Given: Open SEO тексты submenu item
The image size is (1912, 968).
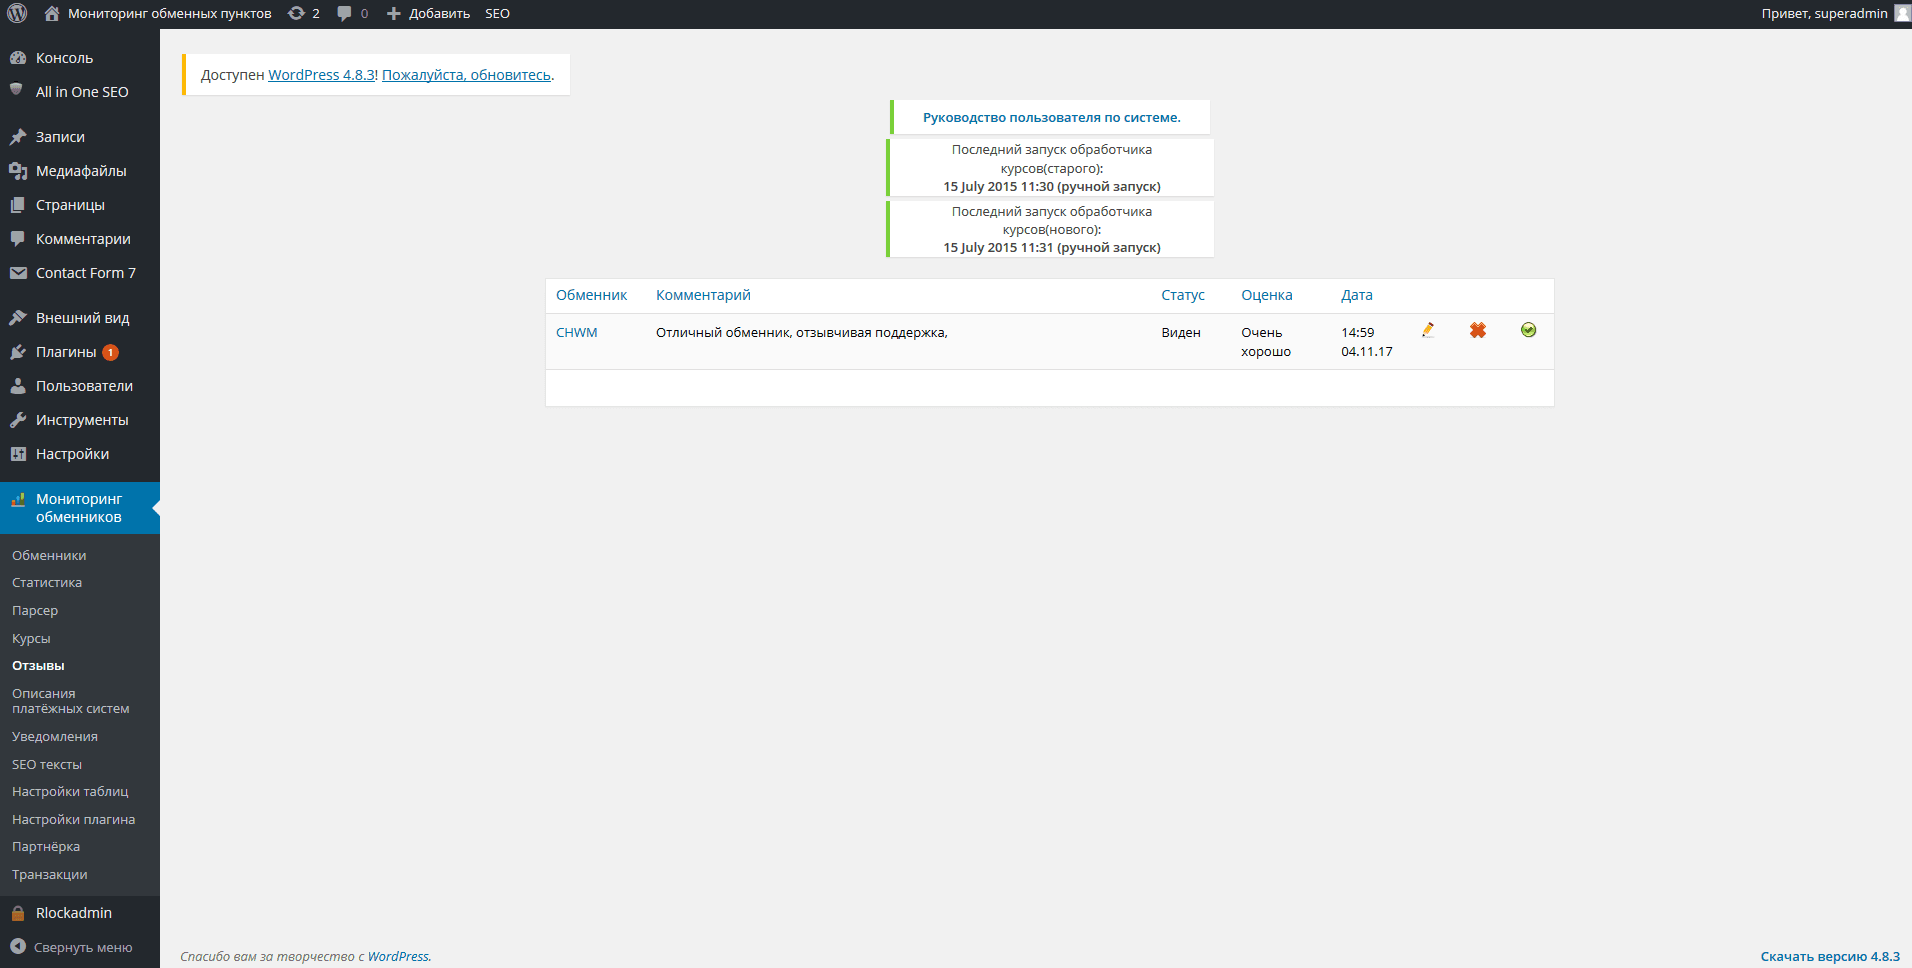Looking at the screenshot, I should click(x=47, y=764).
